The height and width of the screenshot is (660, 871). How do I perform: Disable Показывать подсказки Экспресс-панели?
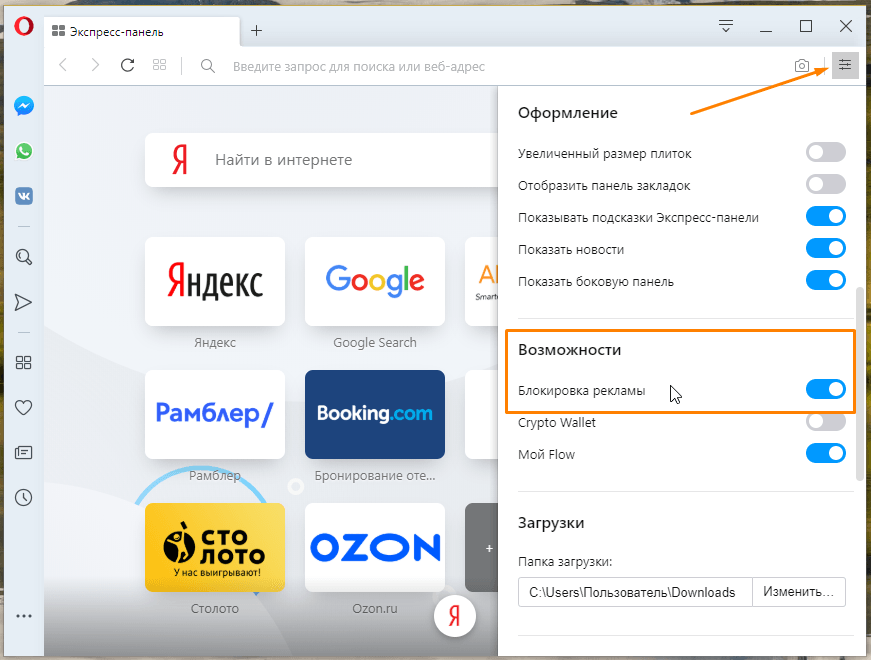[x=825, y=216]
